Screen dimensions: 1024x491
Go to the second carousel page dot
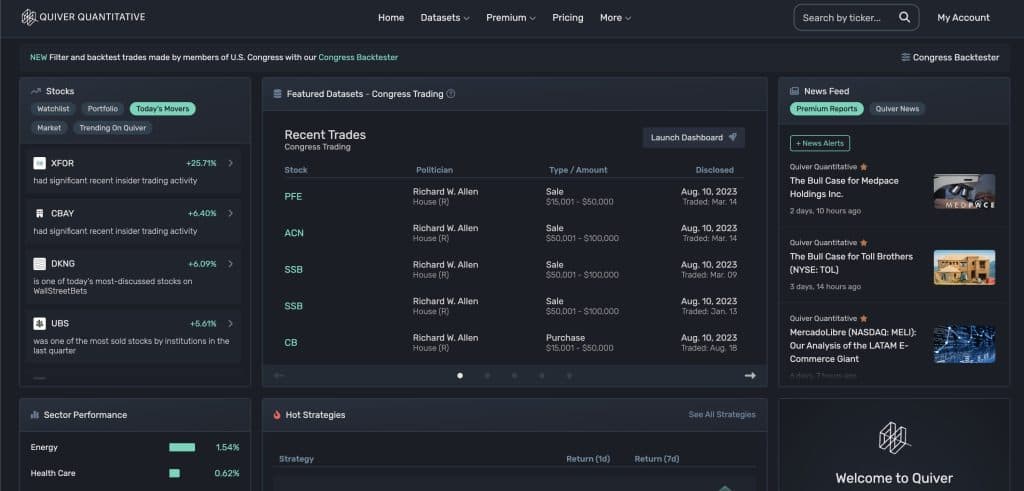coord(487,375)
